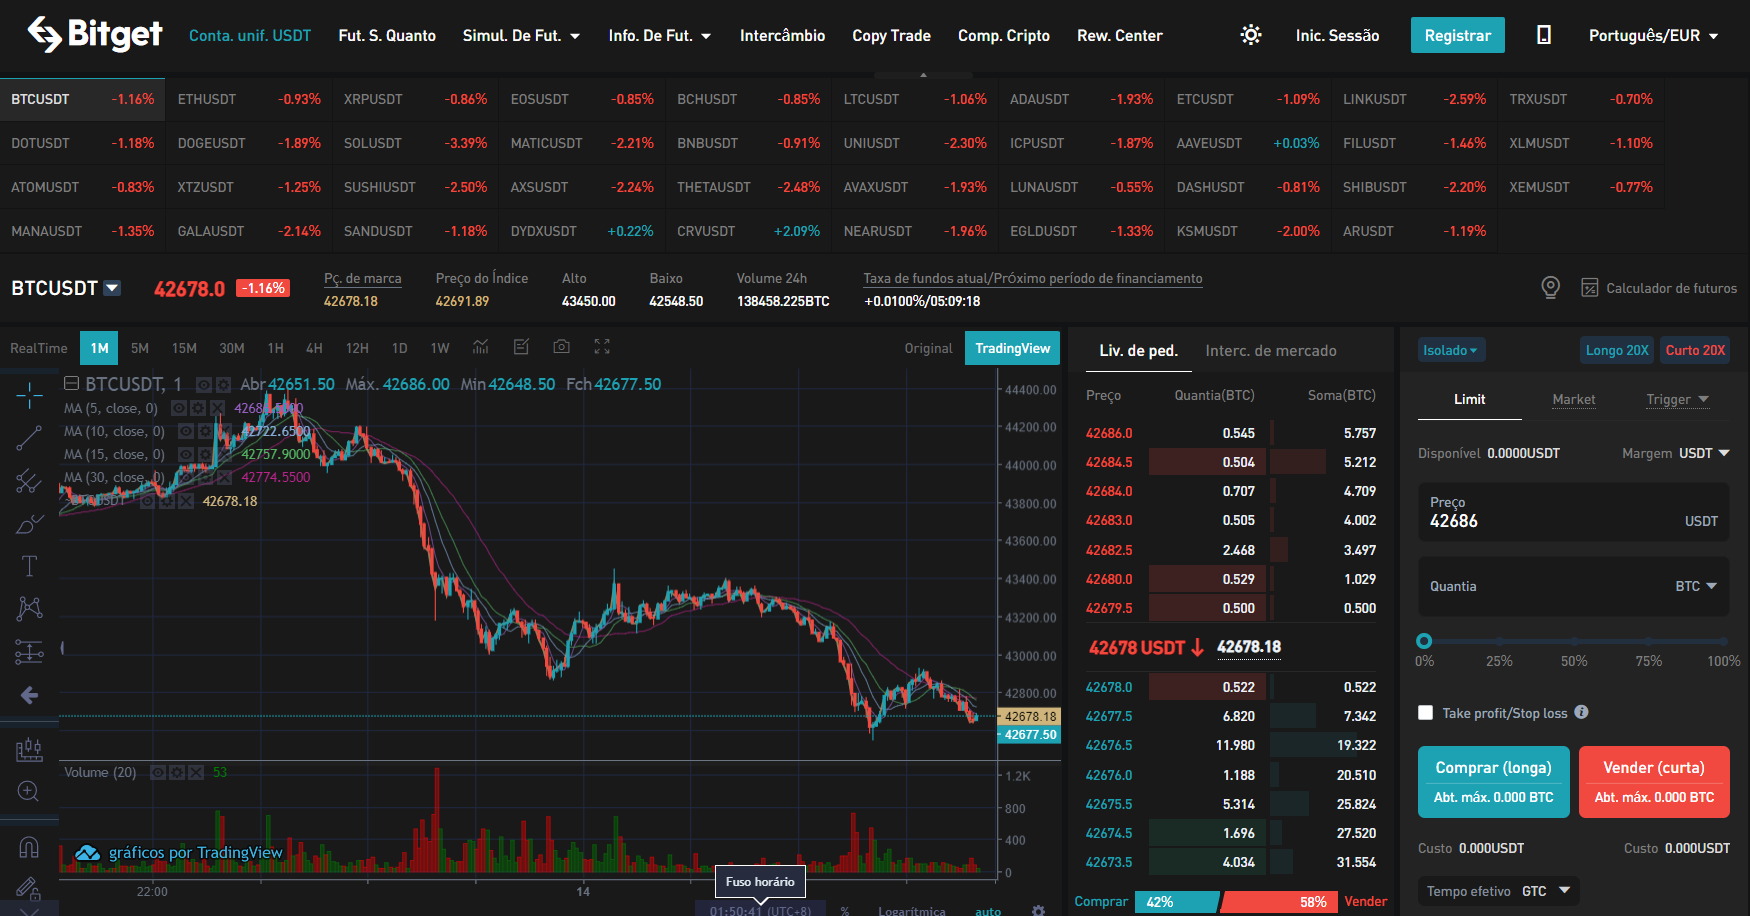
Task: Click the back arrow in chart toolbar
Action: (29, 695)
